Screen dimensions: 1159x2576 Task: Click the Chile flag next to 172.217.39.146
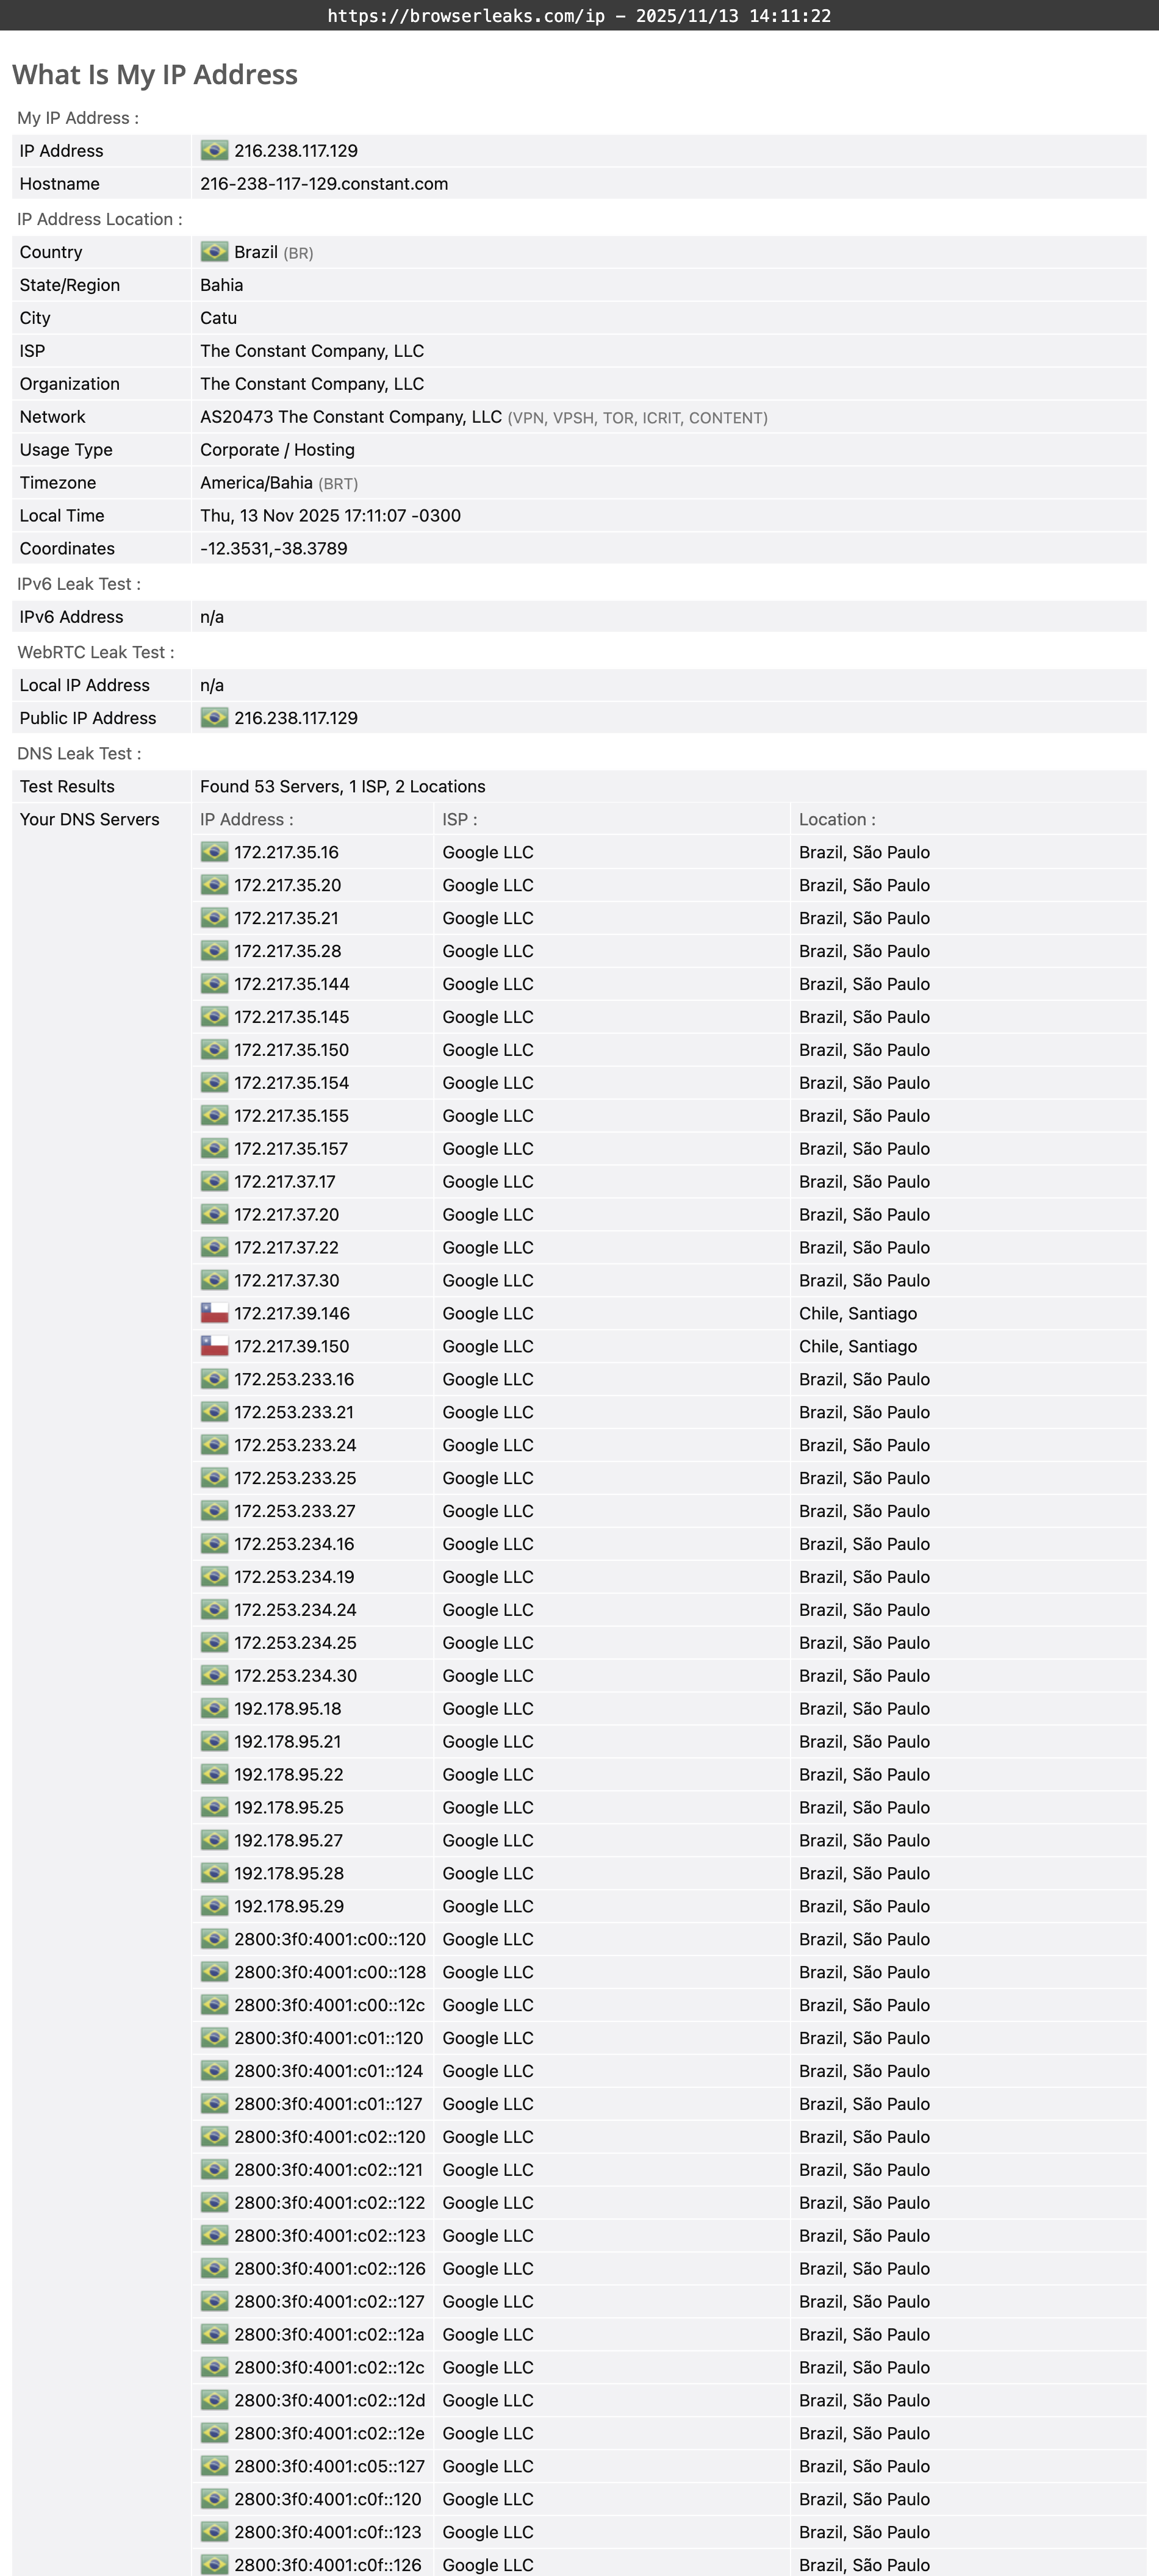(x=213, y=1313)
